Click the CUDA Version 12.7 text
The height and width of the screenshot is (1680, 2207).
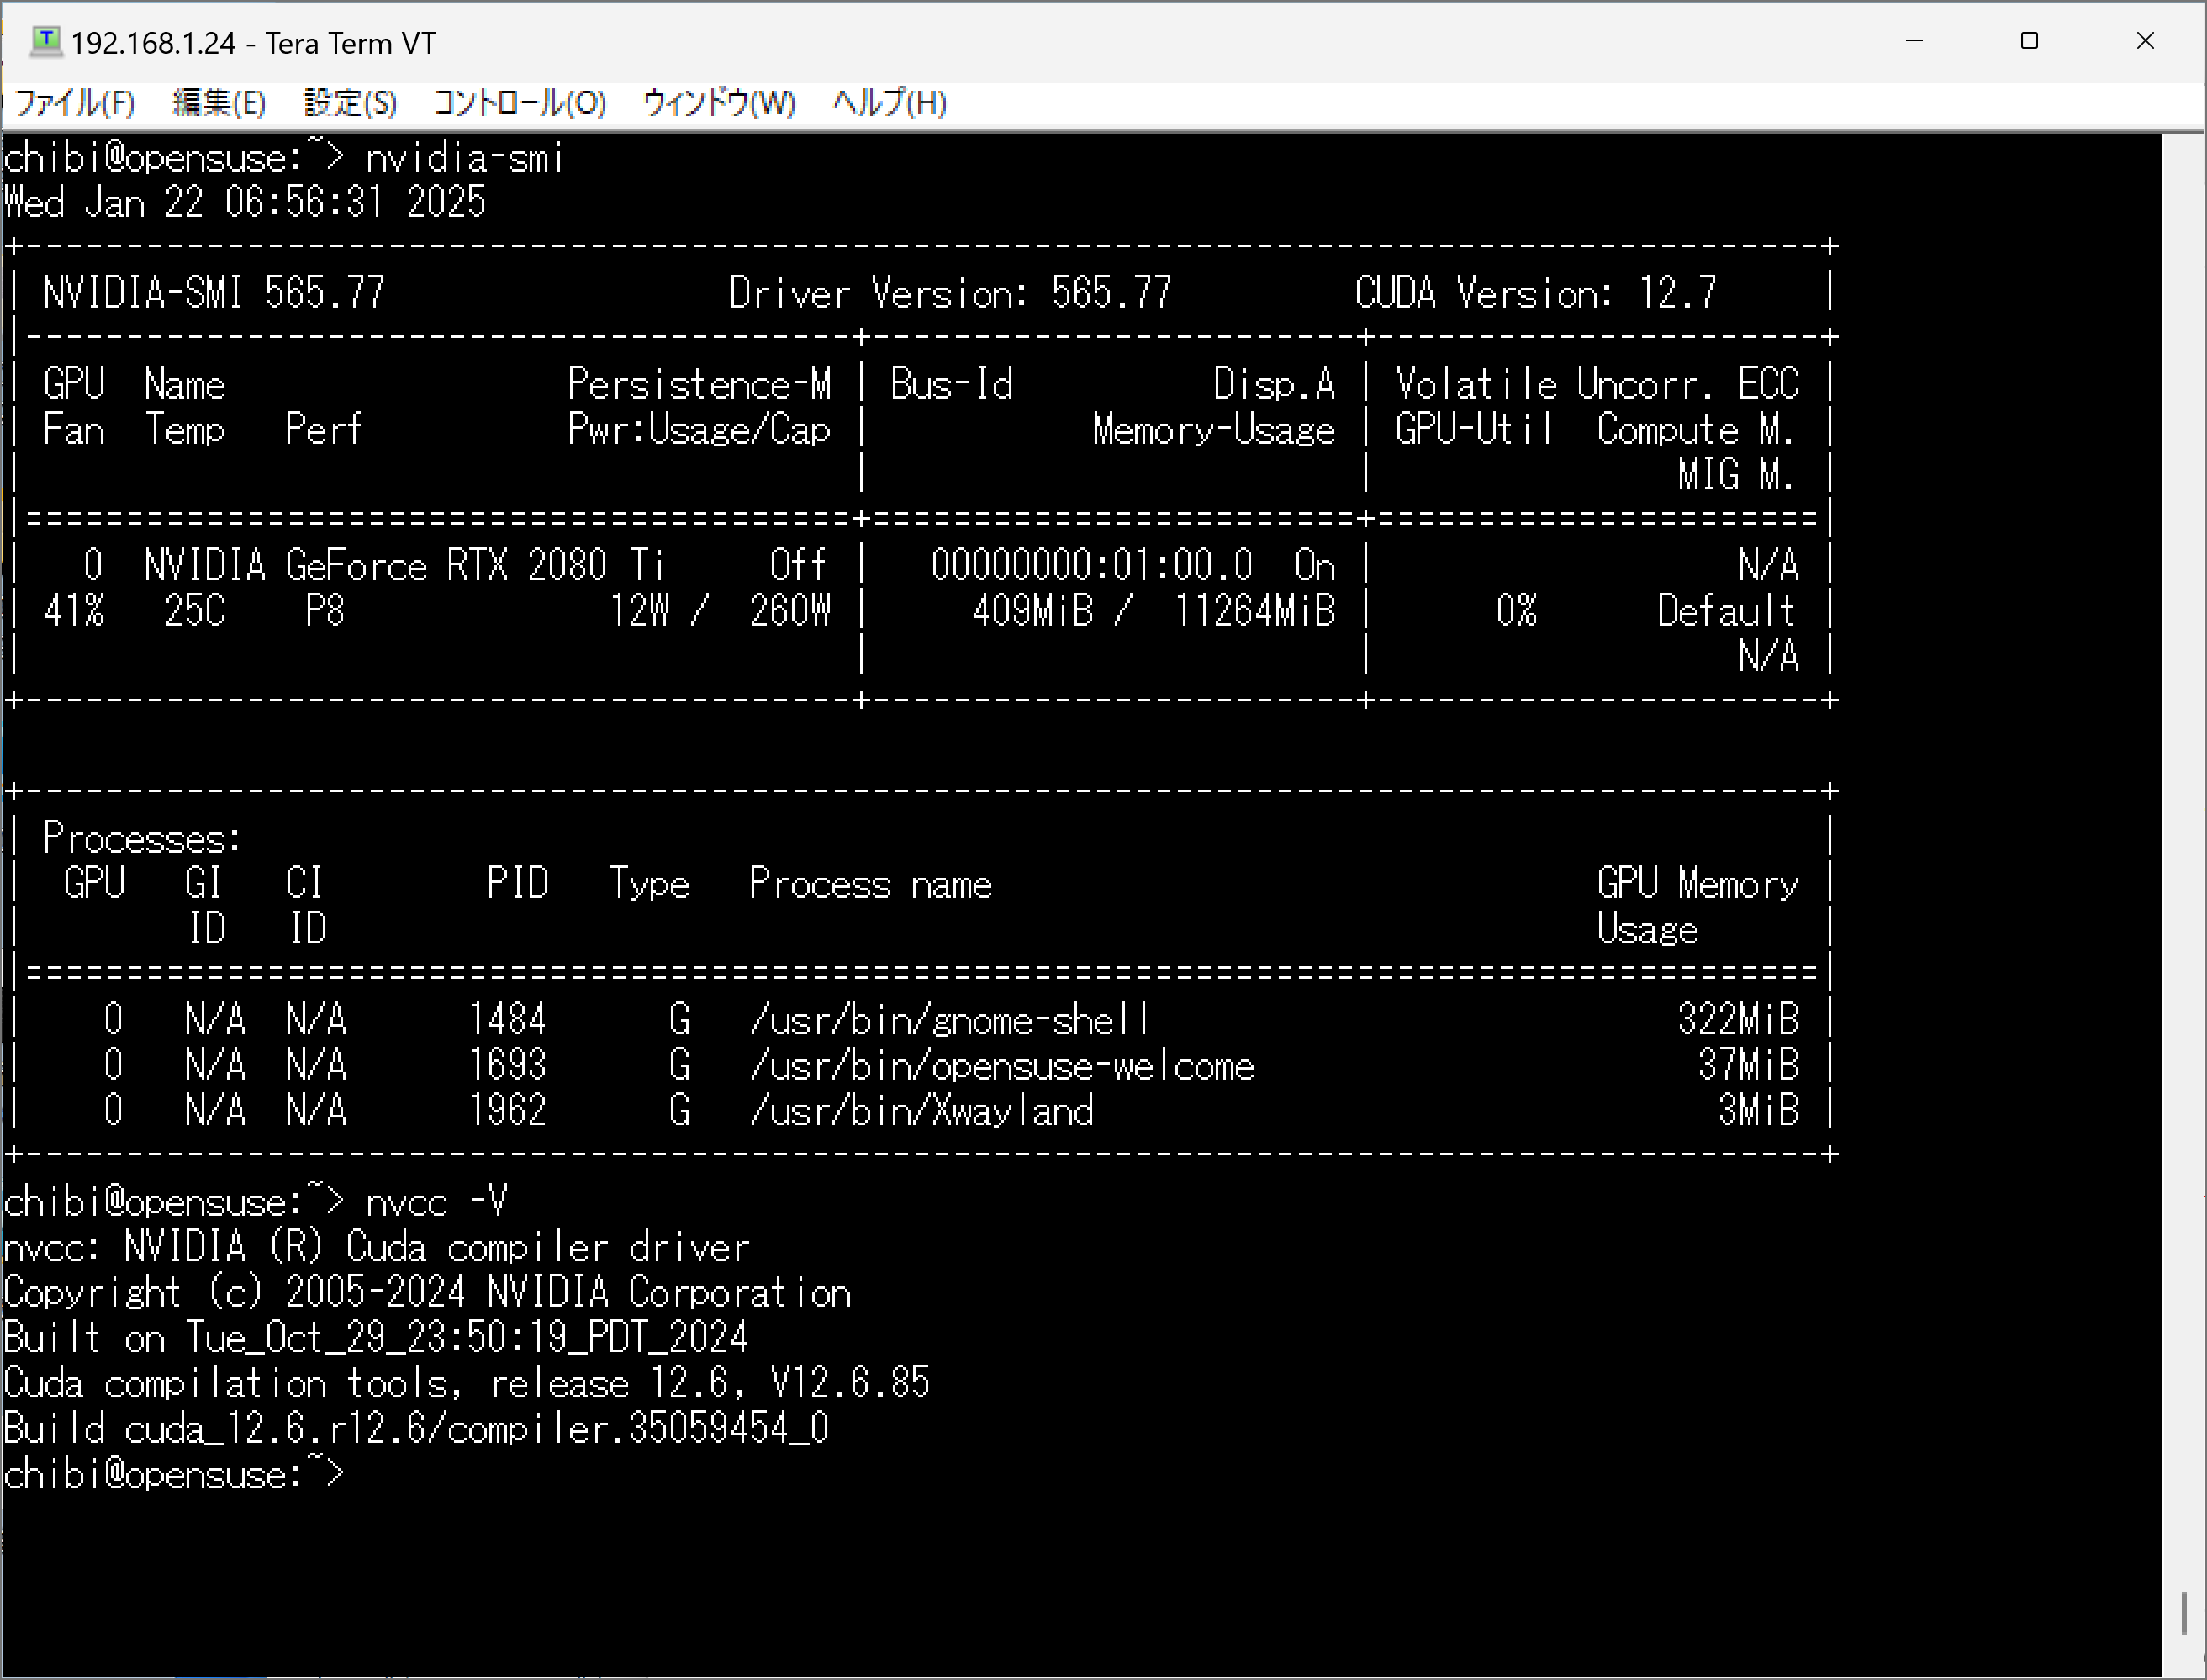[1534, 293]
